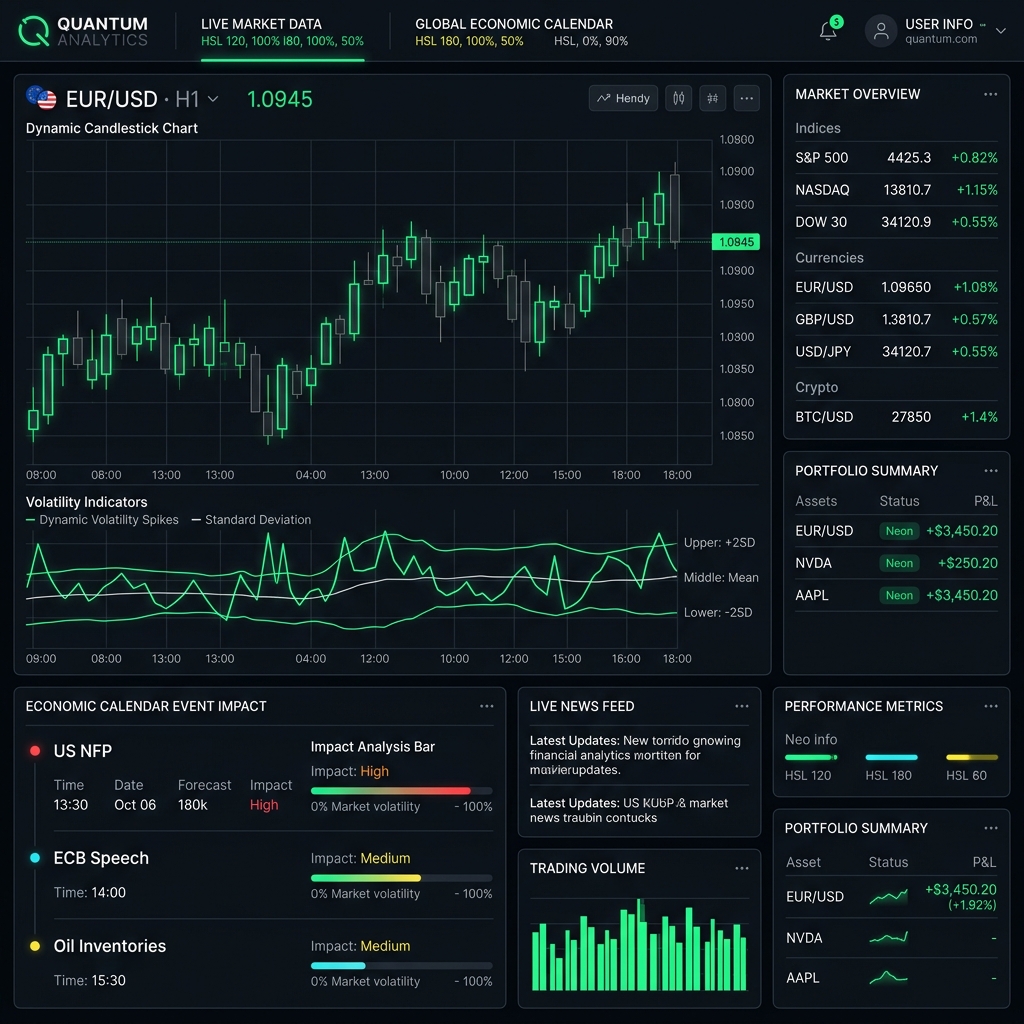Click the Lower -2SD band label
This screenshot has width=1024, height=1024.
718,613
